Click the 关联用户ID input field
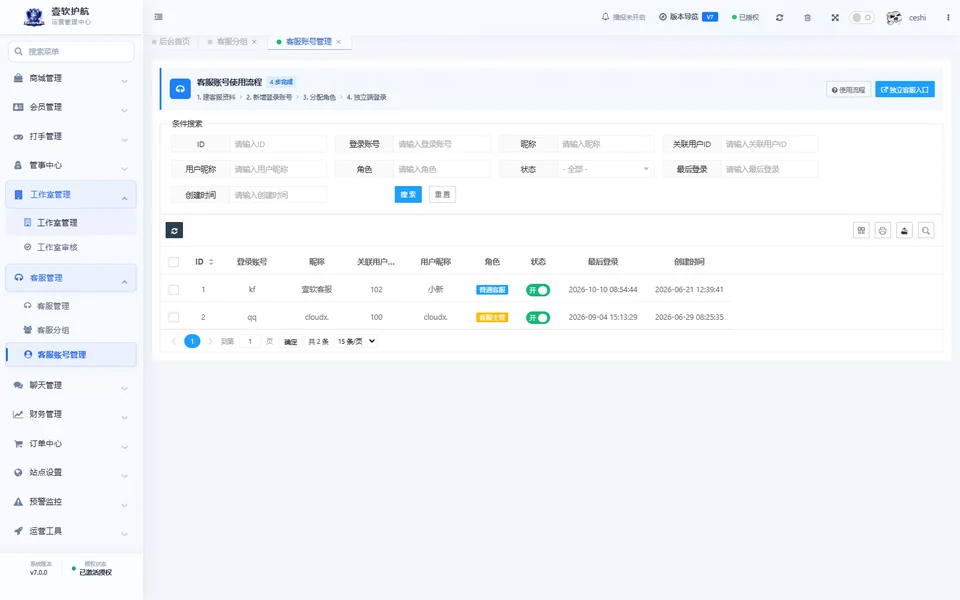 click(770, 144)
